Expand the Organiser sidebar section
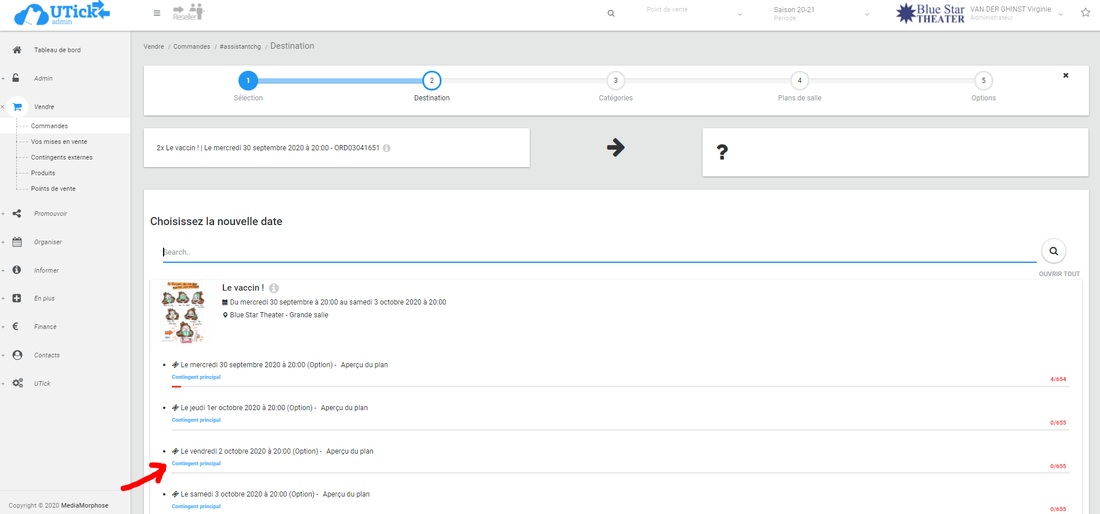Image resolution: width=1100 pixels, height=514 pixels. (x=48, y=241)
